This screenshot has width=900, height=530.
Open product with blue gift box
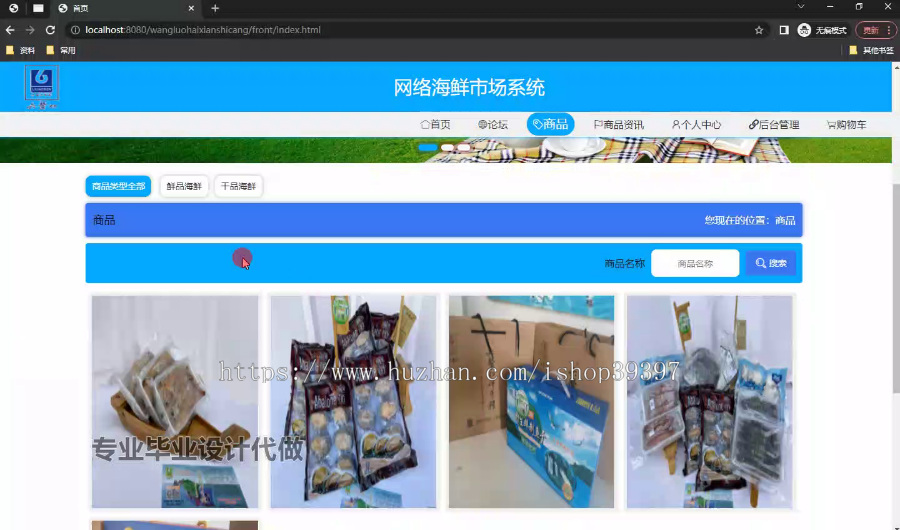tap(532, 401)
